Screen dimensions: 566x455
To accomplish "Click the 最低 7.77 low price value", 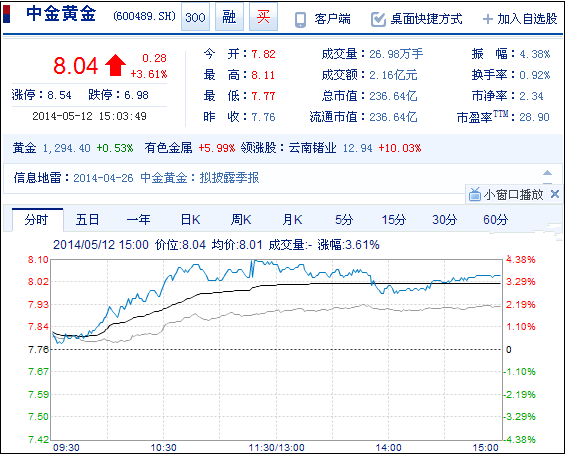I will coord(264,96).
